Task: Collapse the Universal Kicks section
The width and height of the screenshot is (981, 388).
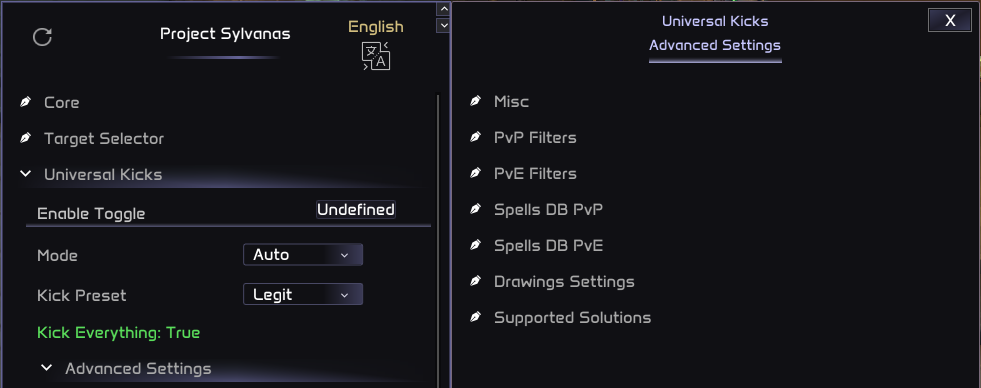Action: tap(26, 174)
